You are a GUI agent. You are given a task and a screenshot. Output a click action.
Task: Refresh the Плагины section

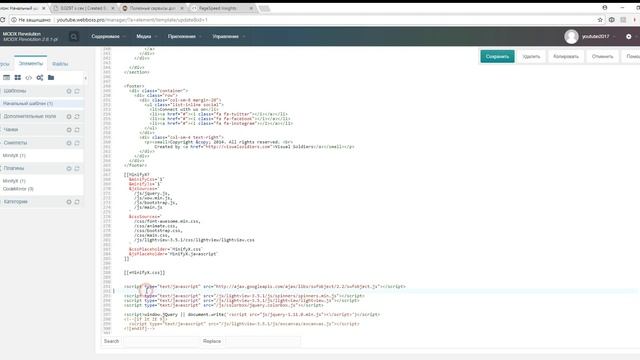point(77,169)
